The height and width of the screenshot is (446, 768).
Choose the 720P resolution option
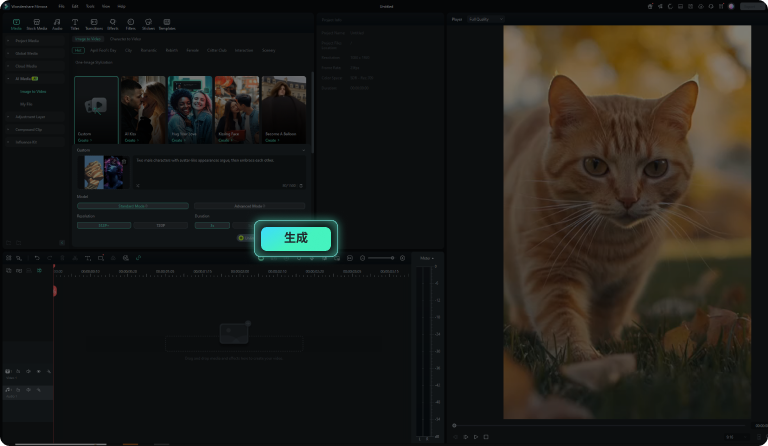point(161,225)
